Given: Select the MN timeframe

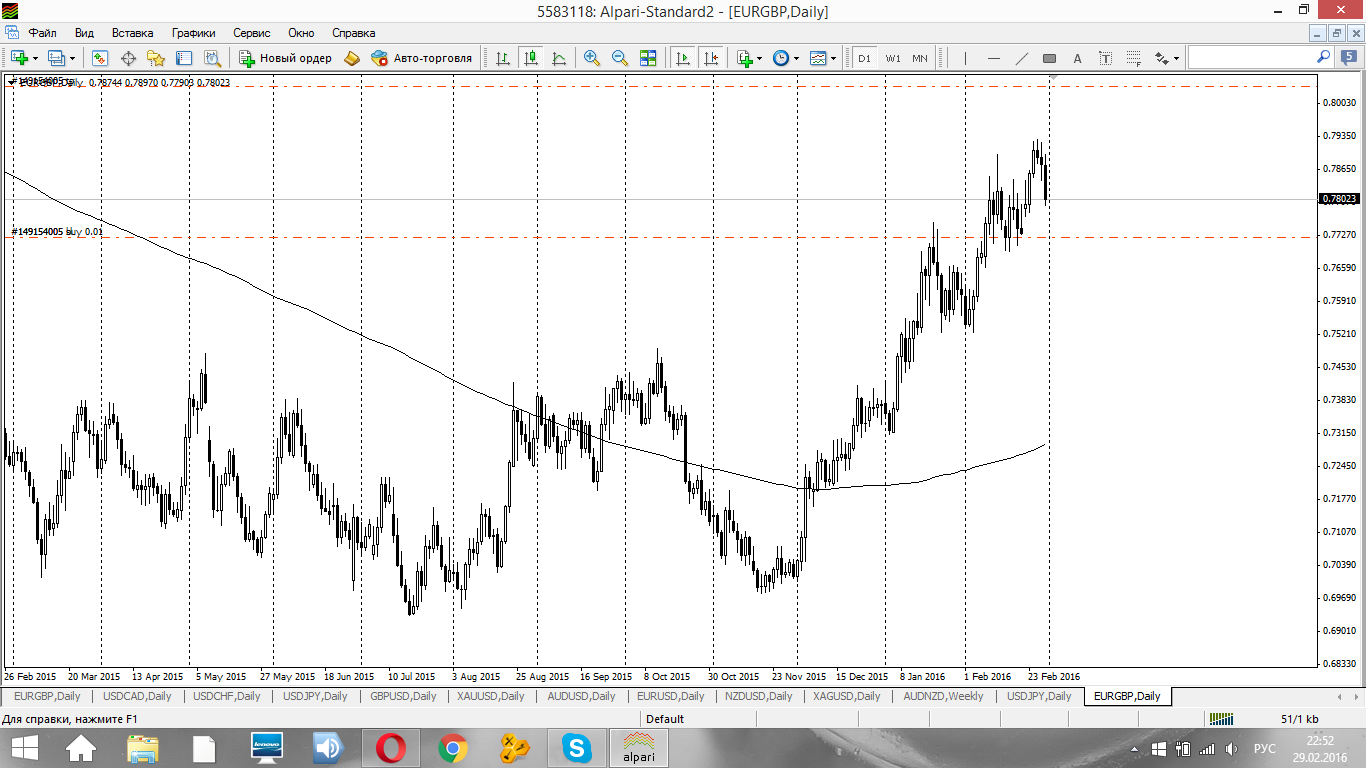Looking at the screenshot, I should (x=920, y=58).
